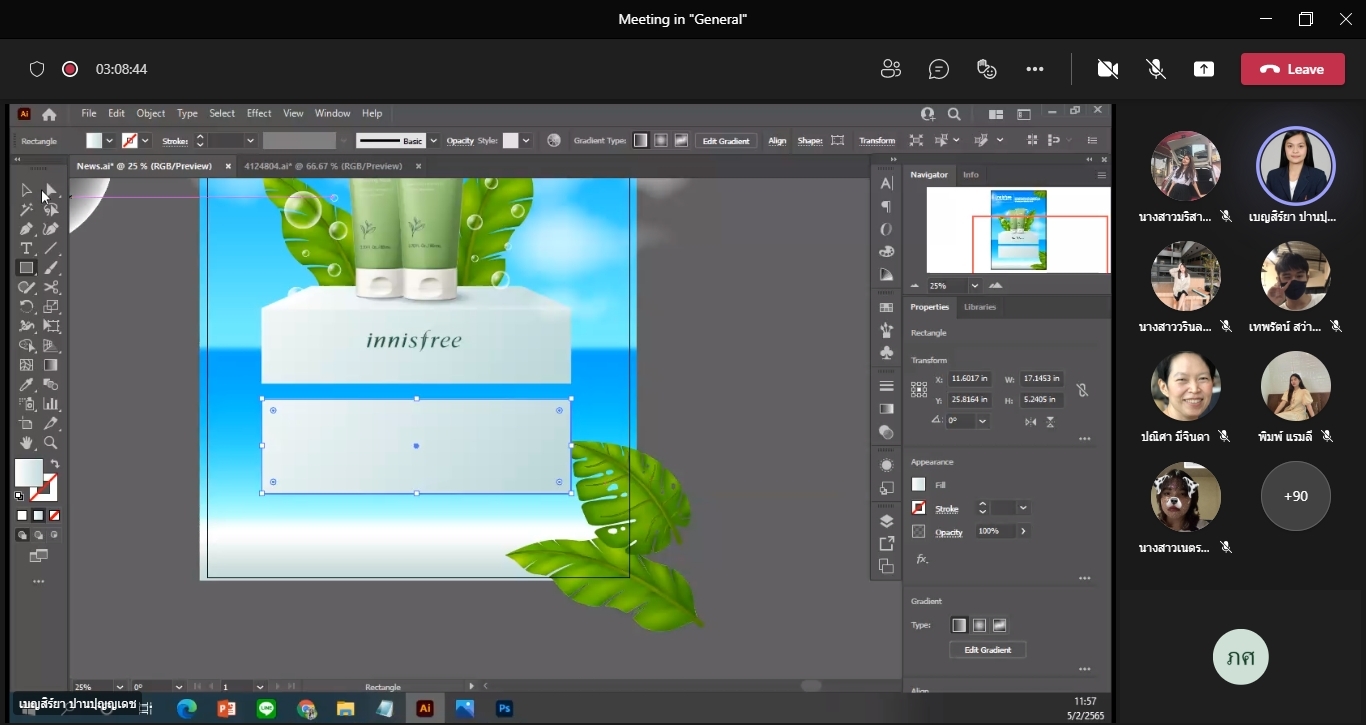Open the Paragraph panel icon
Screen dimensions: 1366x725
(886, 206)
